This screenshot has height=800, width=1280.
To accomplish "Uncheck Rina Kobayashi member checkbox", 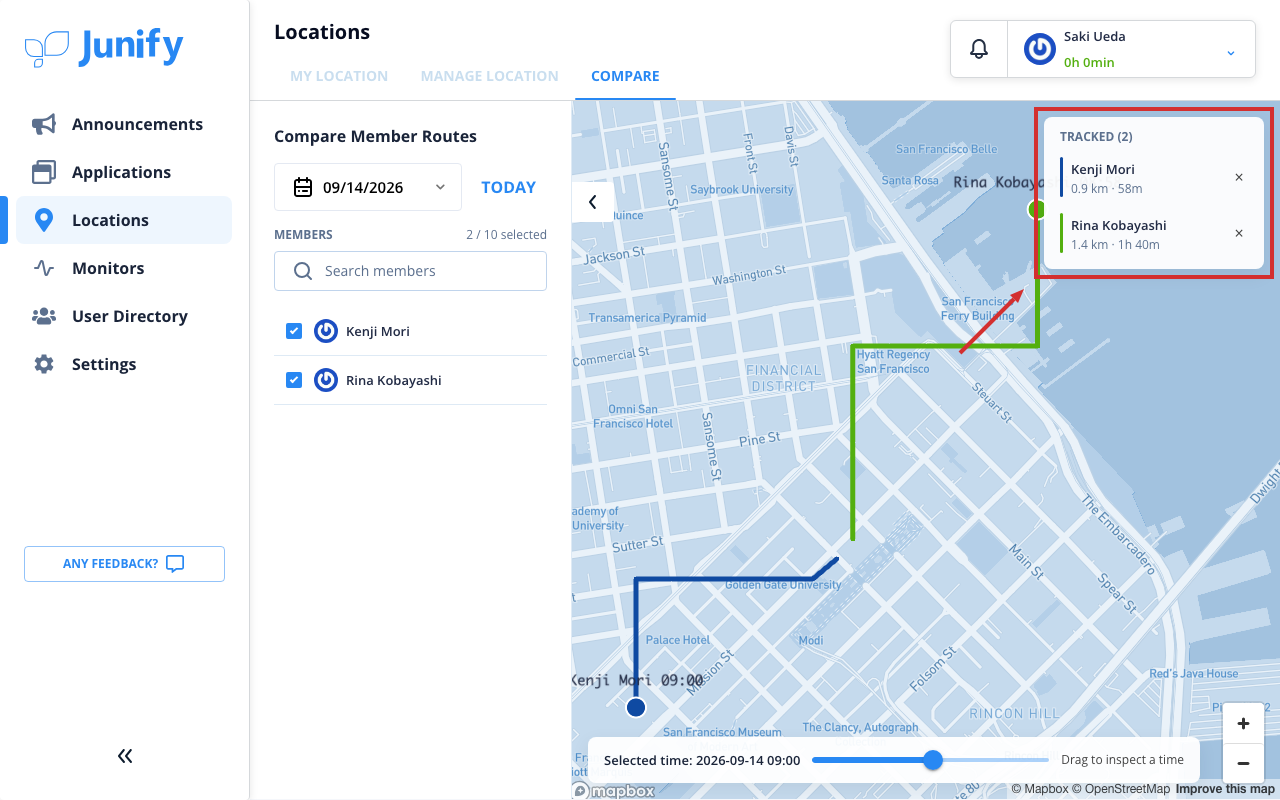I will click(x=294, y=380).
